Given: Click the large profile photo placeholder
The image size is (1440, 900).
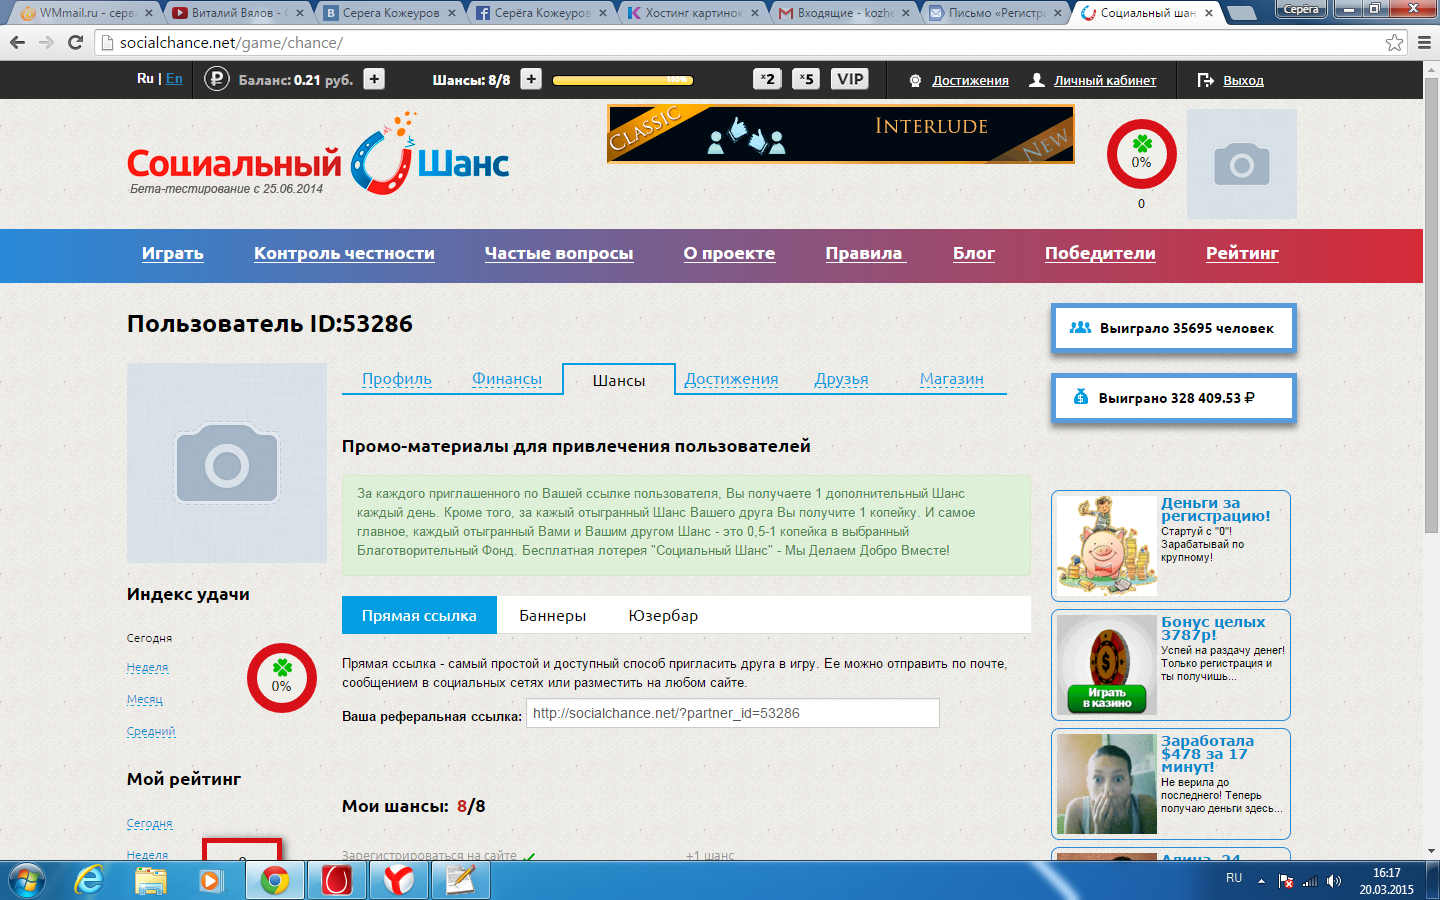Looking at the screenshot, I should click(227, 463).
